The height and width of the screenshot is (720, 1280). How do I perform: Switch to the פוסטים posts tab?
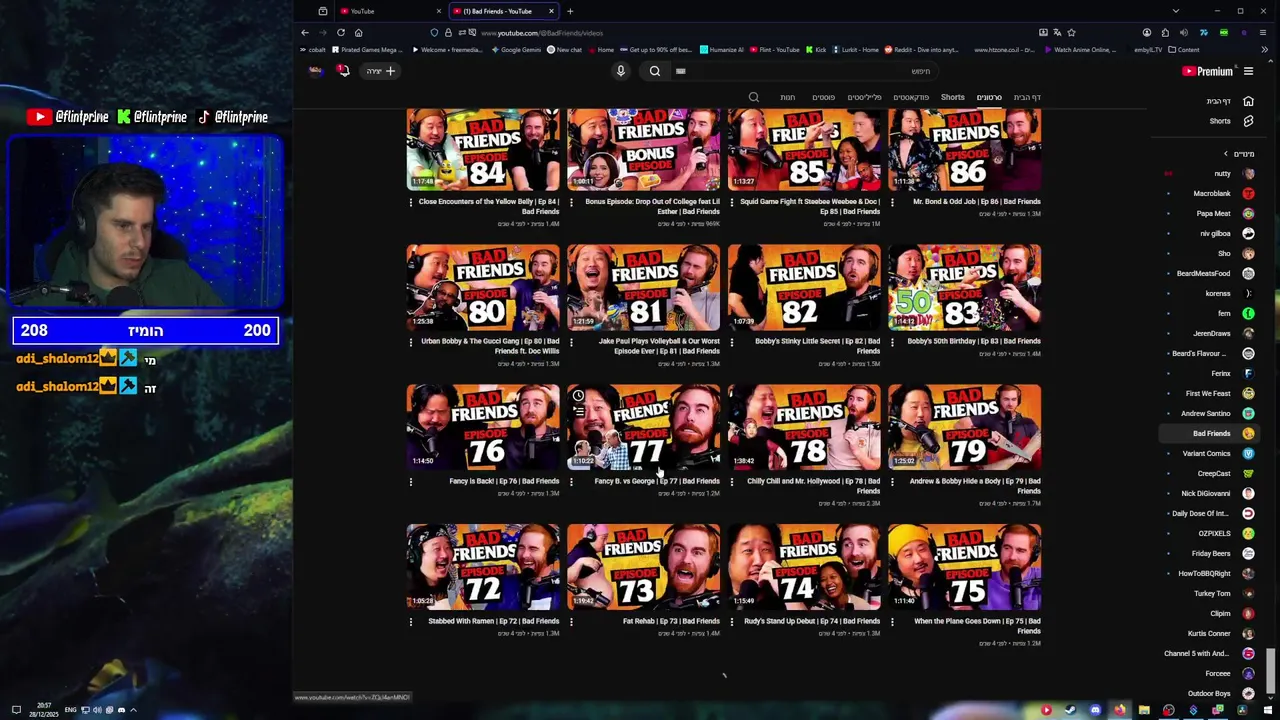click(823, 97)
